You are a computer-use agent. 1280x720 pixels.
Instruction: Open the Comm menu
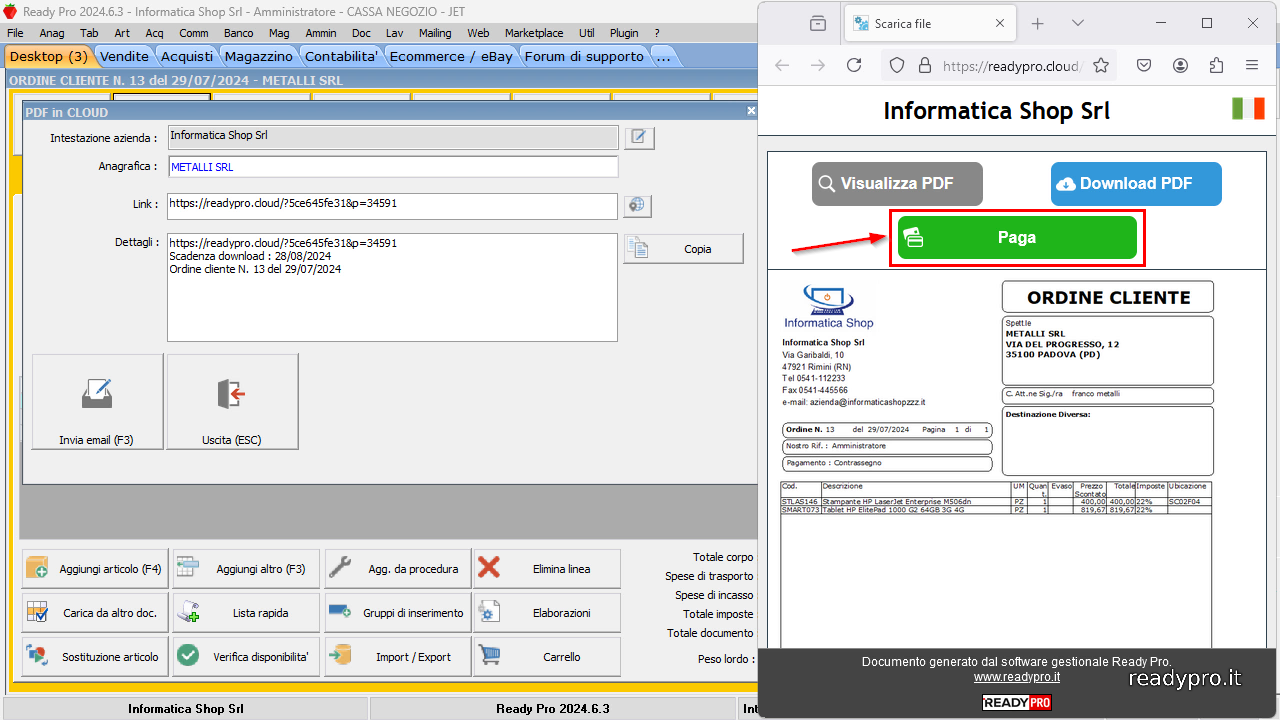point(194,33)
